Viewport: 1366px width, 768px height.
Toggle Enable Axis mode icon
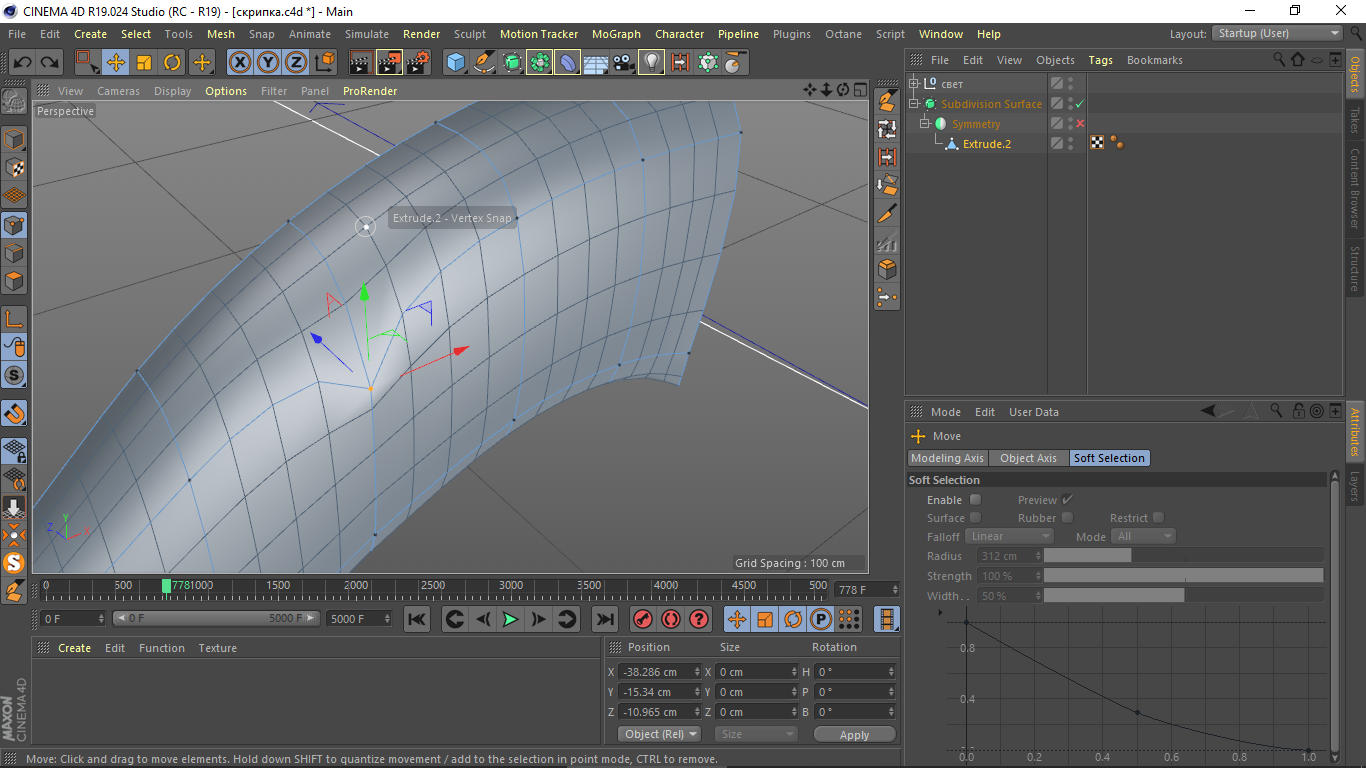pos(14,319)
